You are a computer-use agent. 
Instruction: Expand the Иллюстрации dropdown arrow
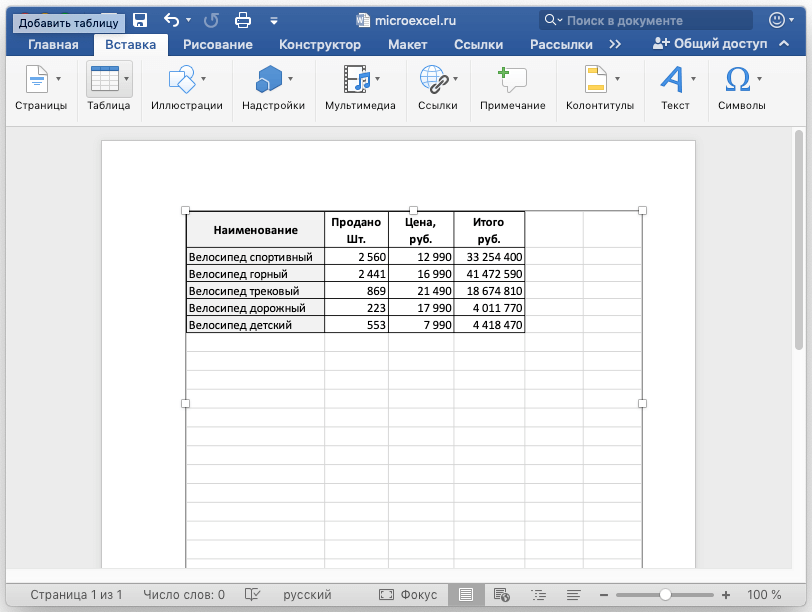(204, 79)
